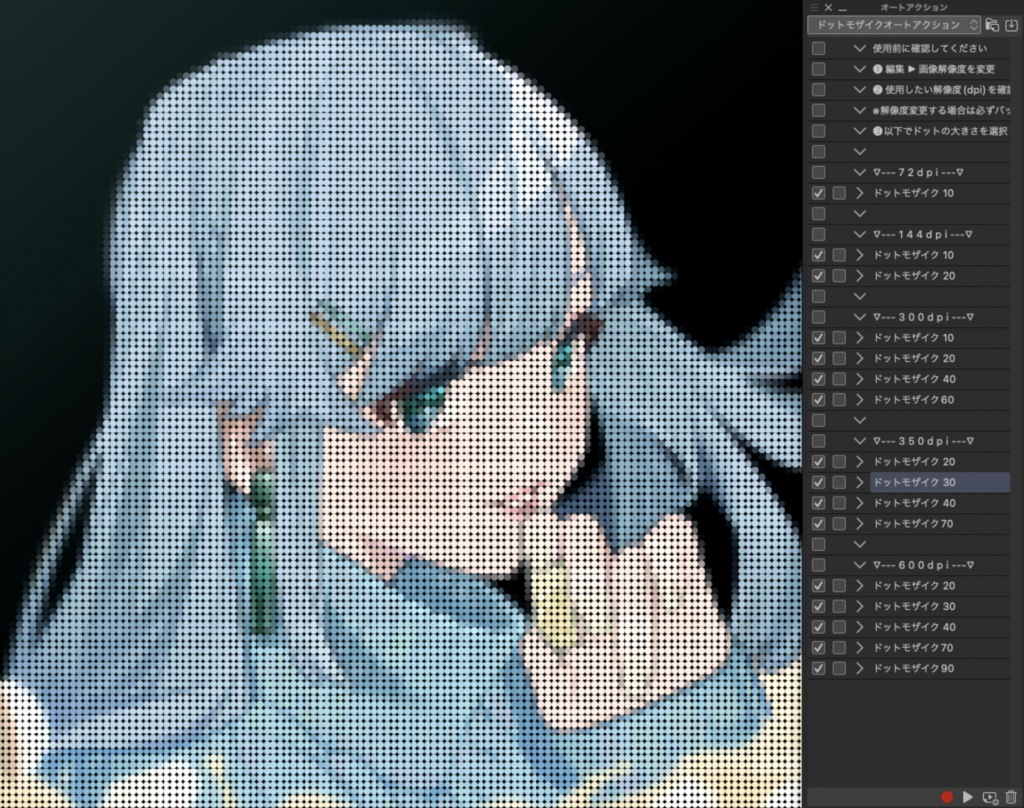The height and width of the screenshot is (808, 1024).
Task: Play the selected auto action
Action: (968, 797)
